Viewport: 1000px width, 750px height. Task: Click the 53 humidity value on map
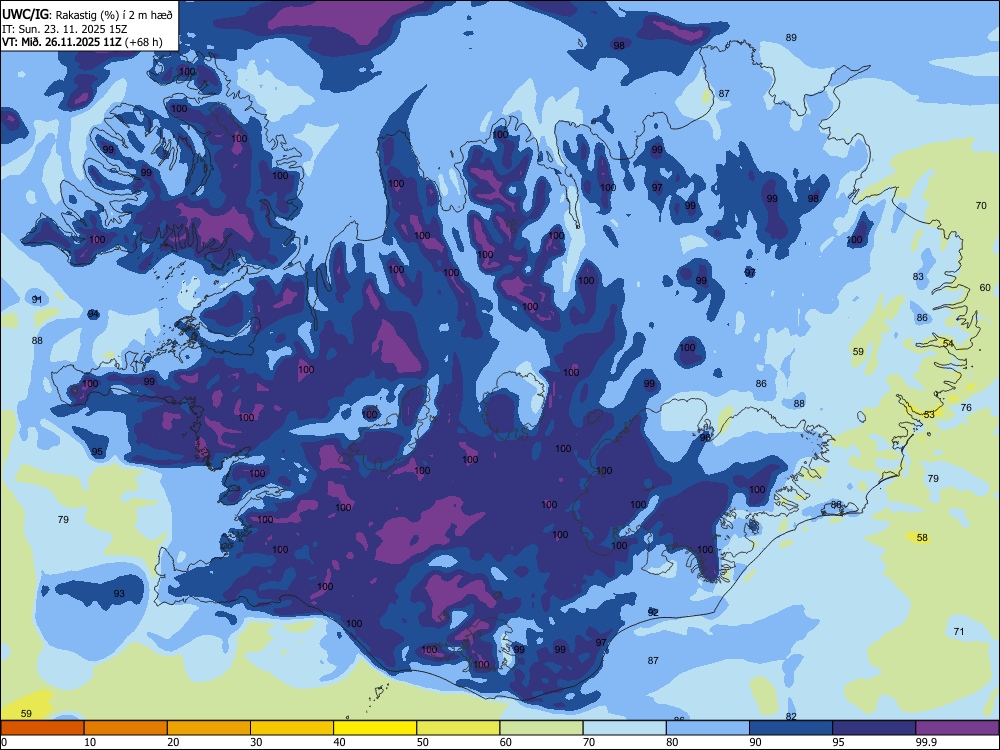point(929,415)
